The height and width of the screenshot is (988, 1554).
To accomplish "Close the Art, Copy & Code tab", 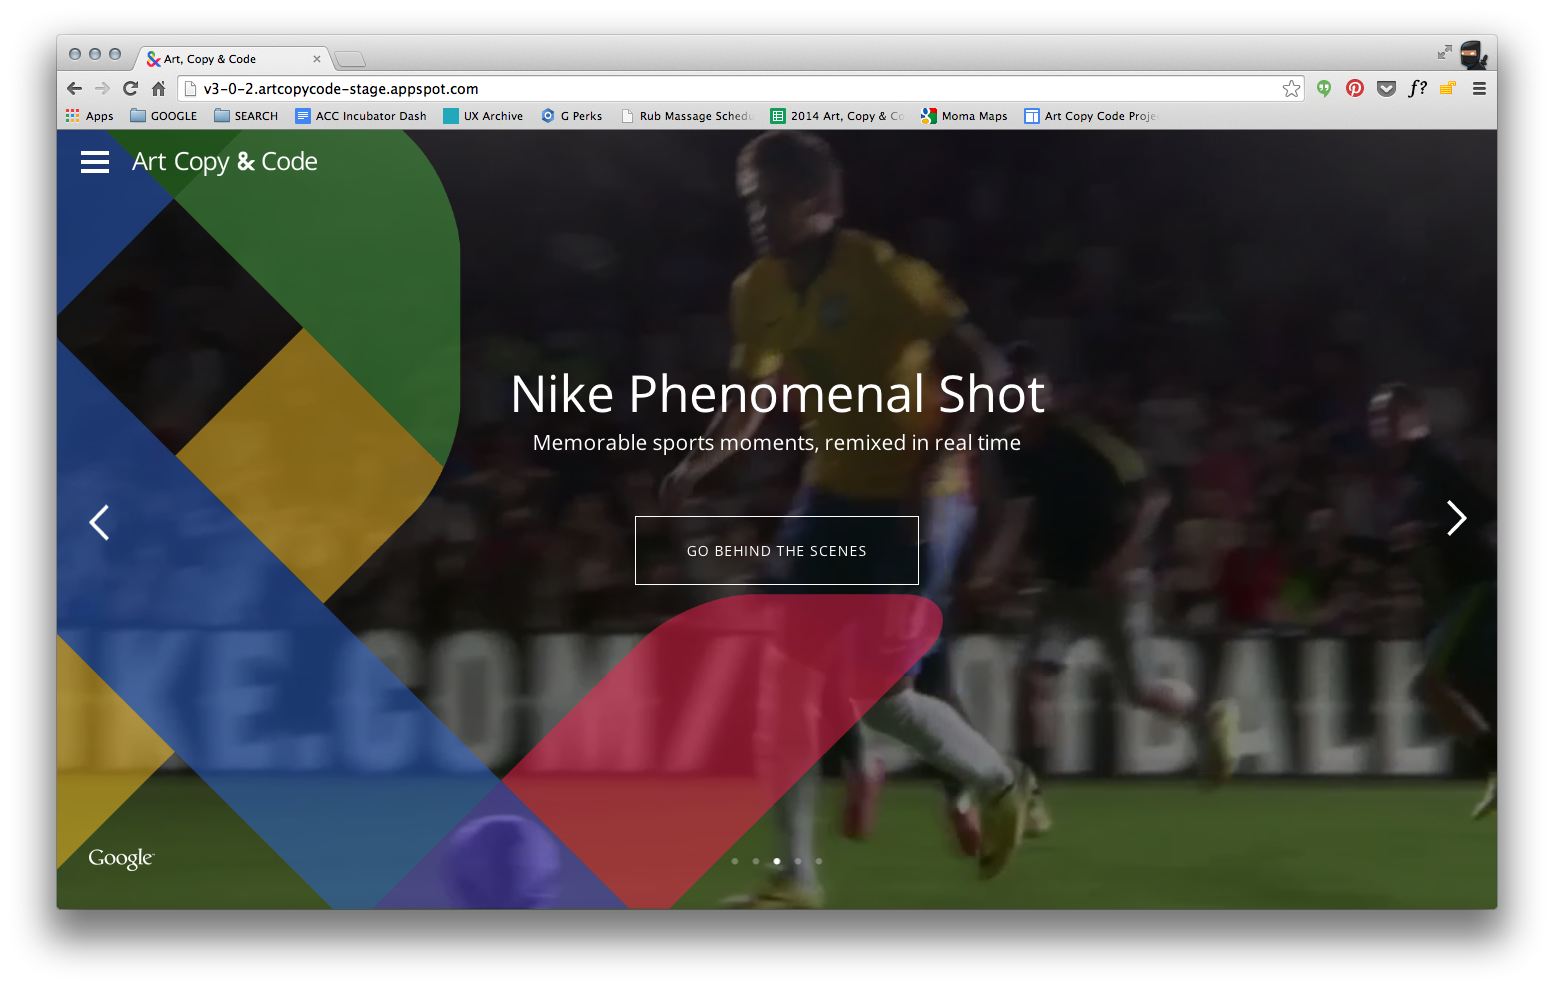I will click(317, 59).
